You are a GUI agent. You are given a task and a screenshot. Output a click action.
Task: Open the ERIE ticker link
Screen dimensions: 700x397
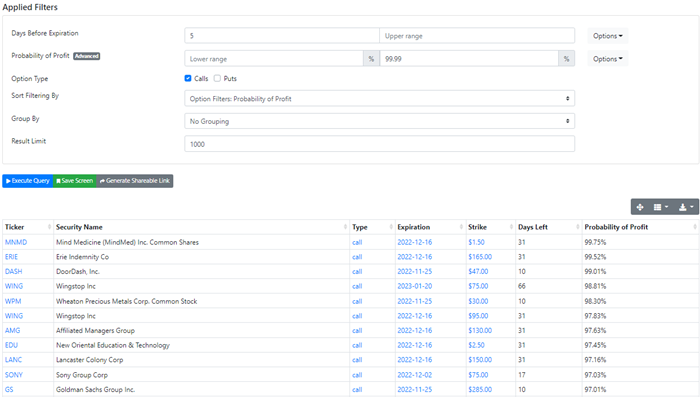click(x=12, y=257)
